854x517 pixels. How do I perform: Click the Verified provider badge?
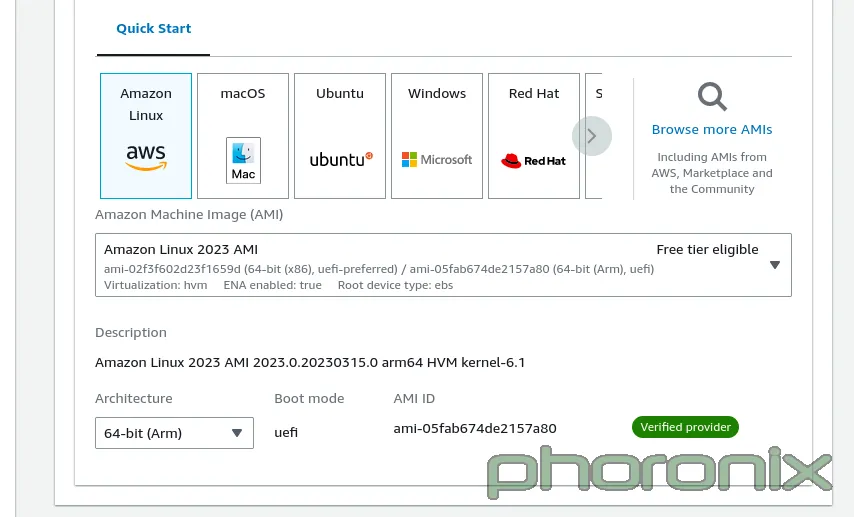tap(685, 427)
